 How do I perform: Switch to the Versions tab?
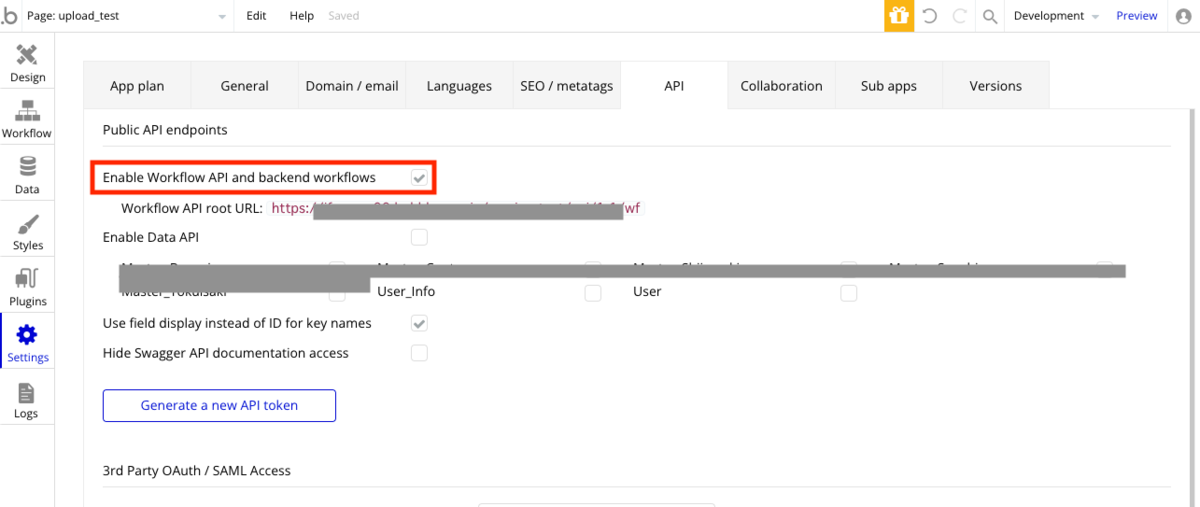pyautogui.click(x=996, y=86)
